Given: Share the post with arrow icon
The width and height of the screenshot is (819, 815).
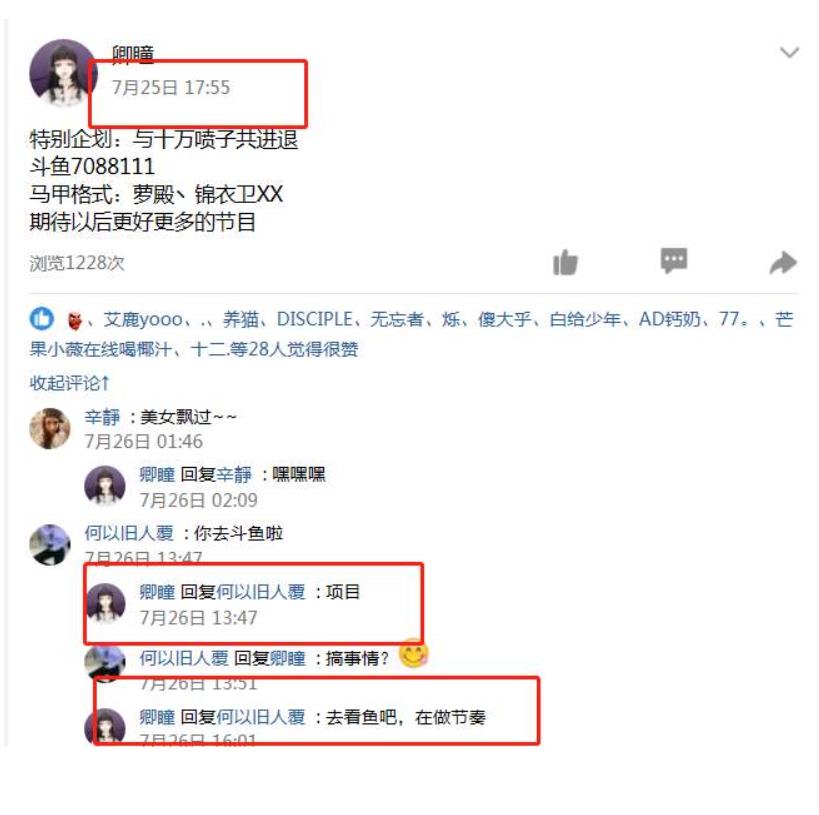Looking at the screenshot, I should point(783,262).
